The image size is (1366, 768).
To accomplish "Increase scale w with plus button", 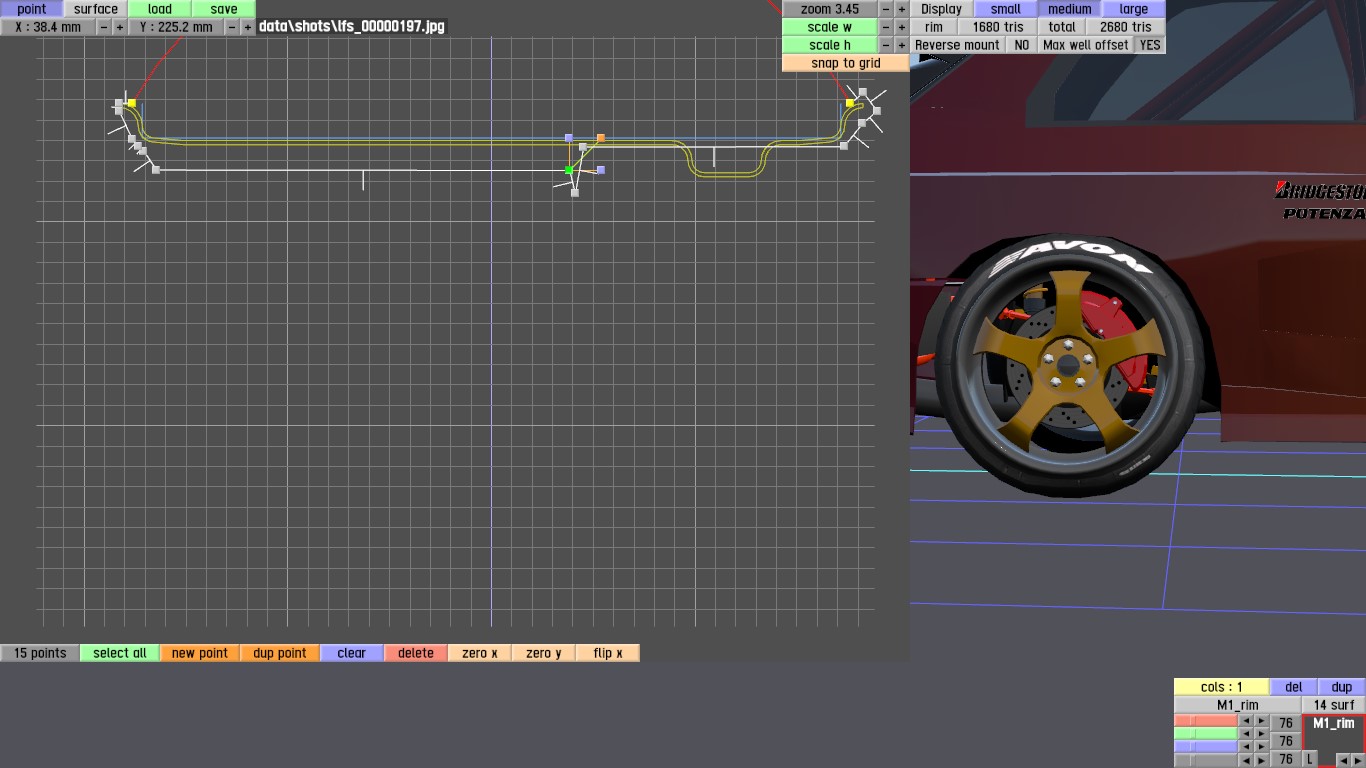I will tap(902, 27).
